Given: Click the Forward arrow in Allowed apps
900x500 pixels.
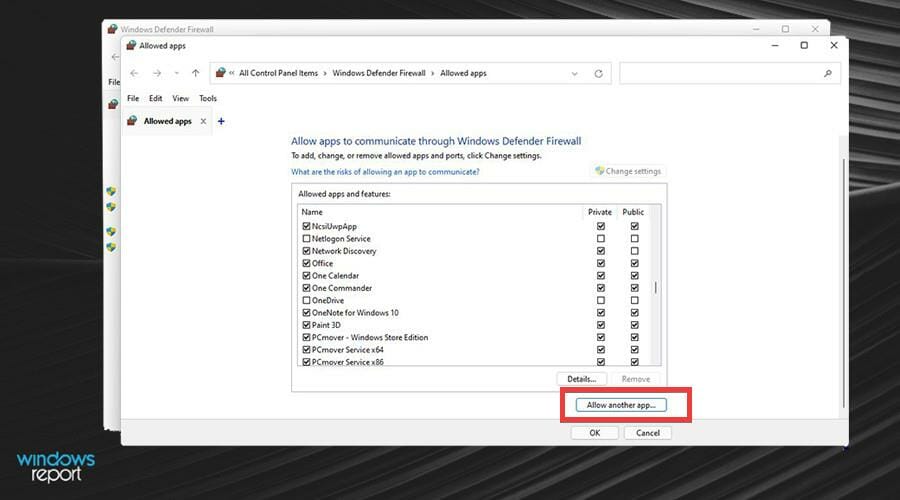Looking at the screenshot, I should tap(157, 73).
